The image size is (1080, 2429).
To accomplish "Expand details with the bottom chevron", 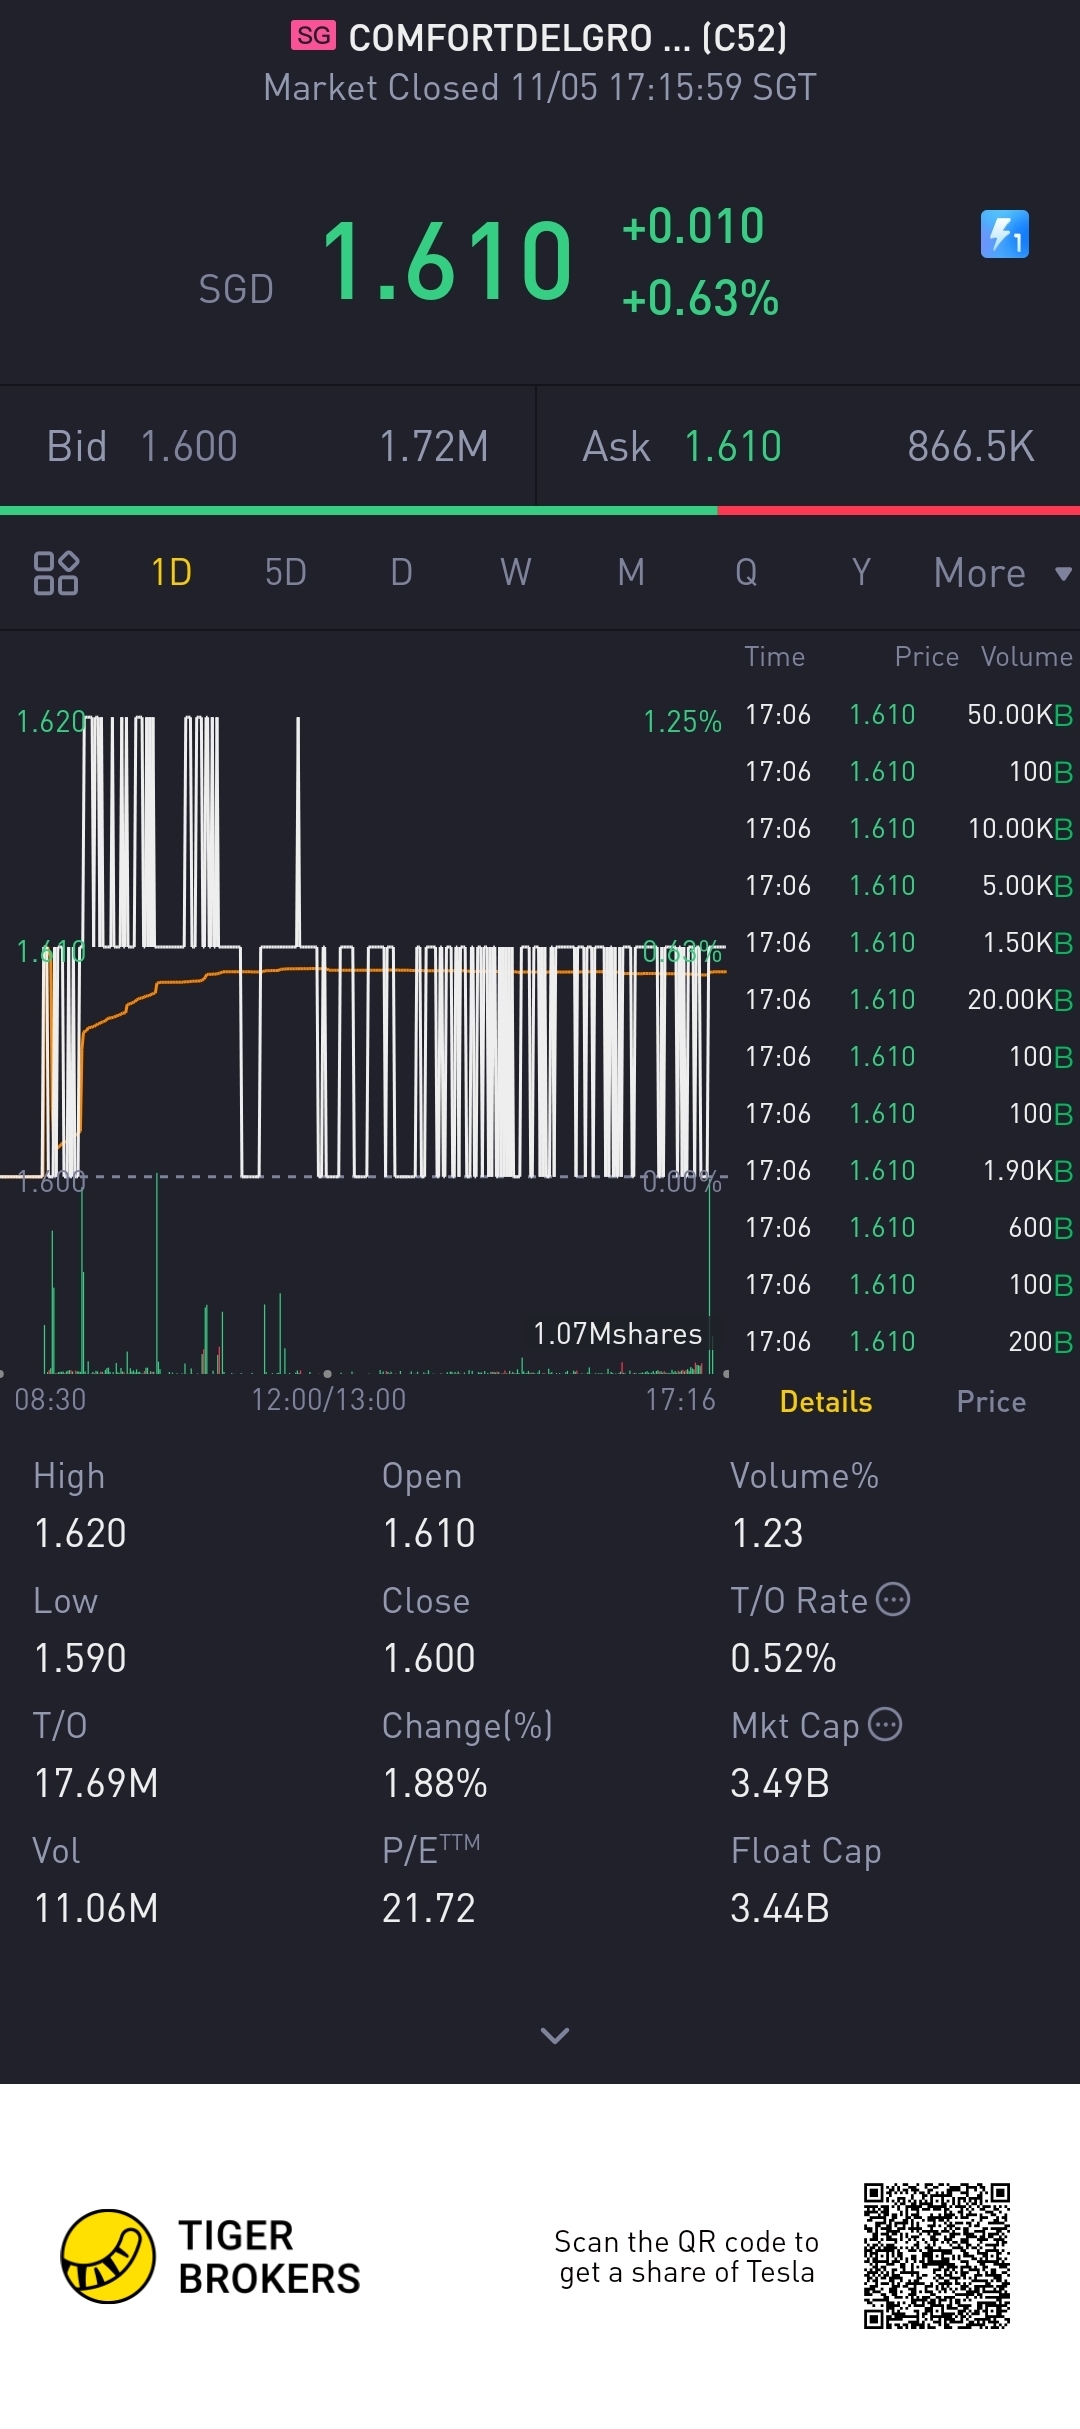I will (x=555, y=2035).
